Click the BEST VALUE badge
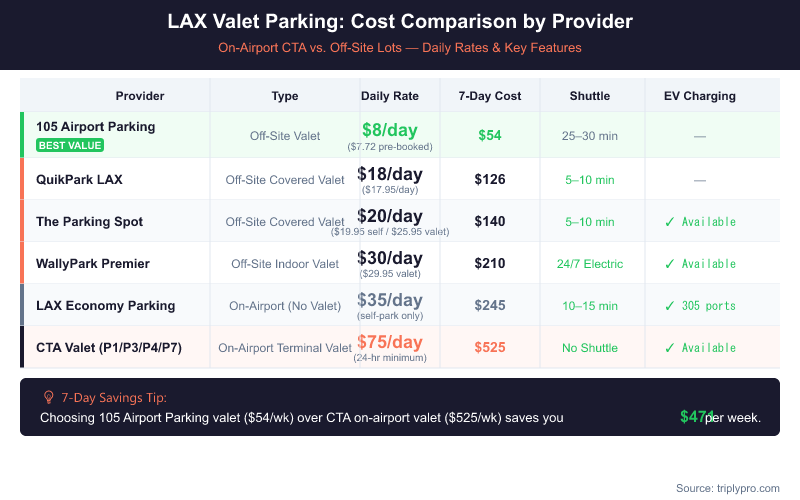 coord(70,145)
